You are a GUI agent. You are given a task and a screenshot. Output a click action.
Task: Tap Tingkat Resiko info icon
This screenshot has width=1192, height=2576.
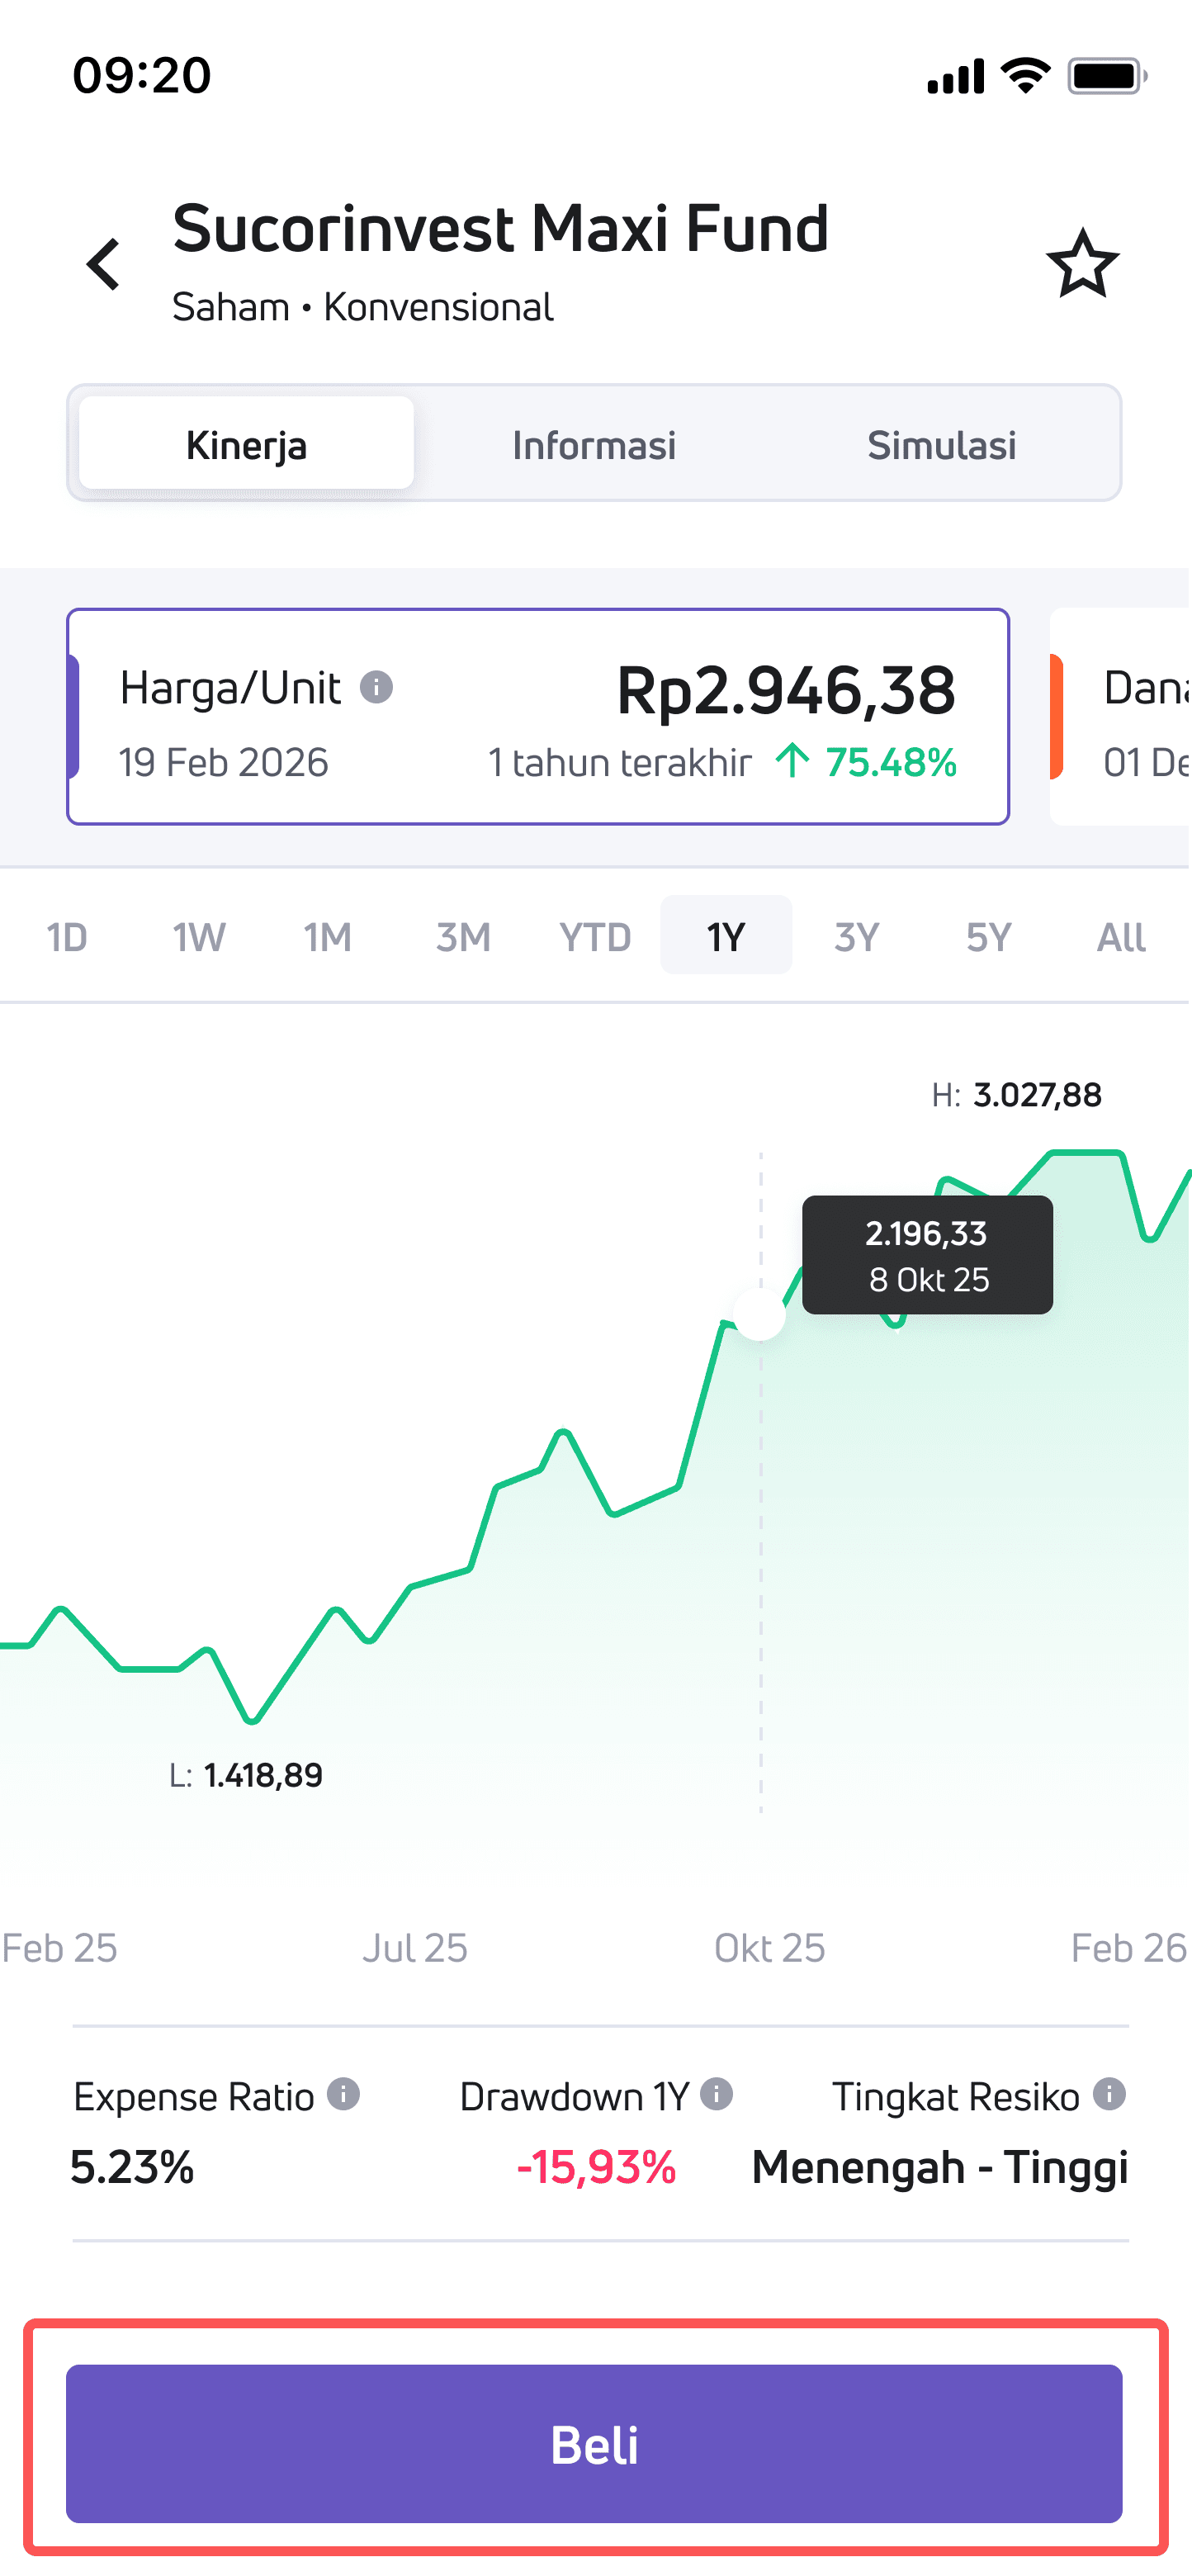[1109, 2094]
